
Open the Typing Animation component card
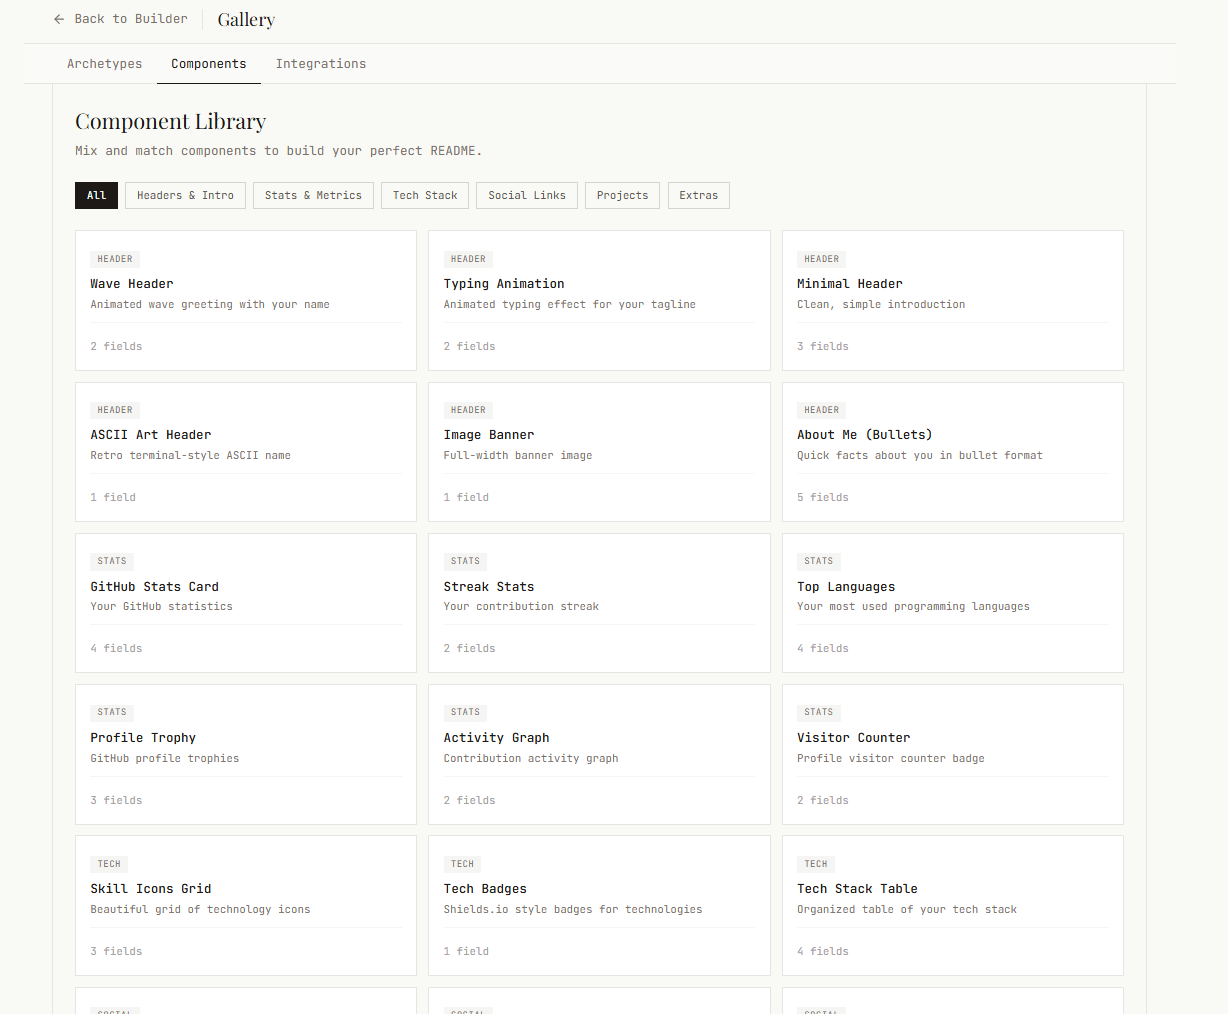(x=598, y=300)
